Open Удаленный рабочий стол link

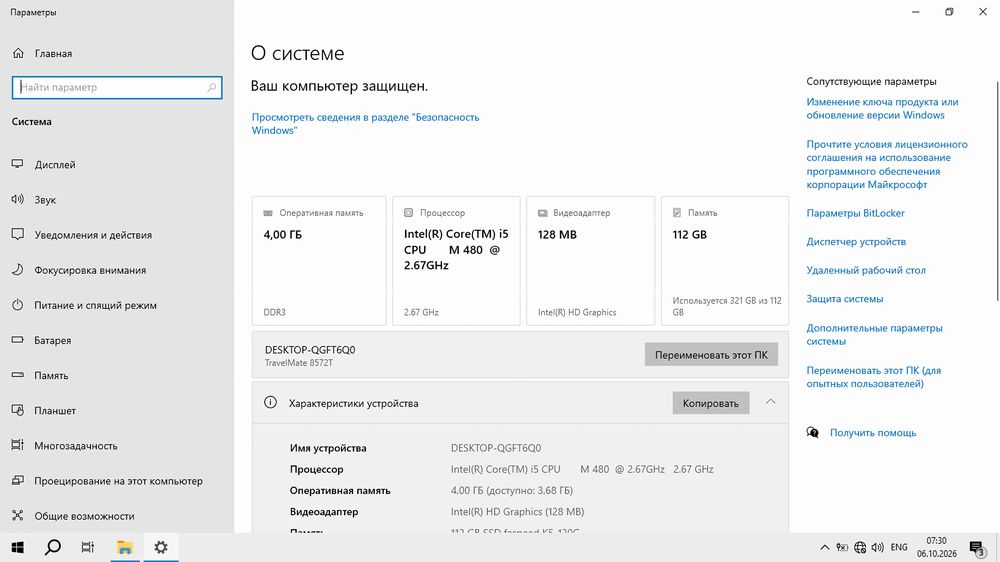pyautogui.click(x=865, y=270)
